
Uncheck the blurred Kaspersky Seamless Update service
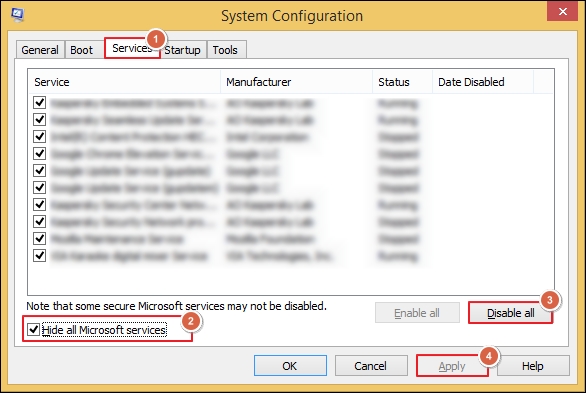[x=40, y=120]
